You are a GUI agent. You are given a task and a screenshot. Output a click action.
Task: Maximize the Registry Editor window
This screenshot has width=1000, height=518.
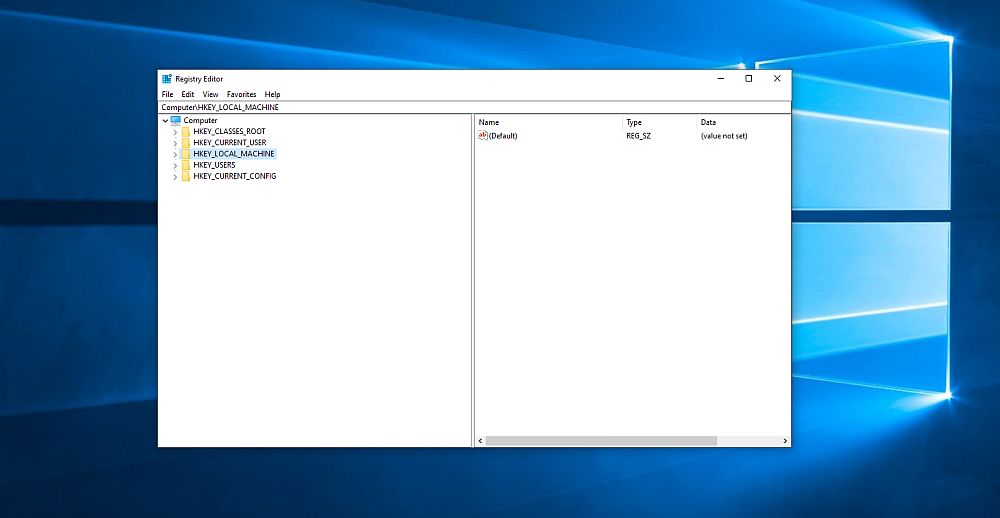click(x=749, y=79)
